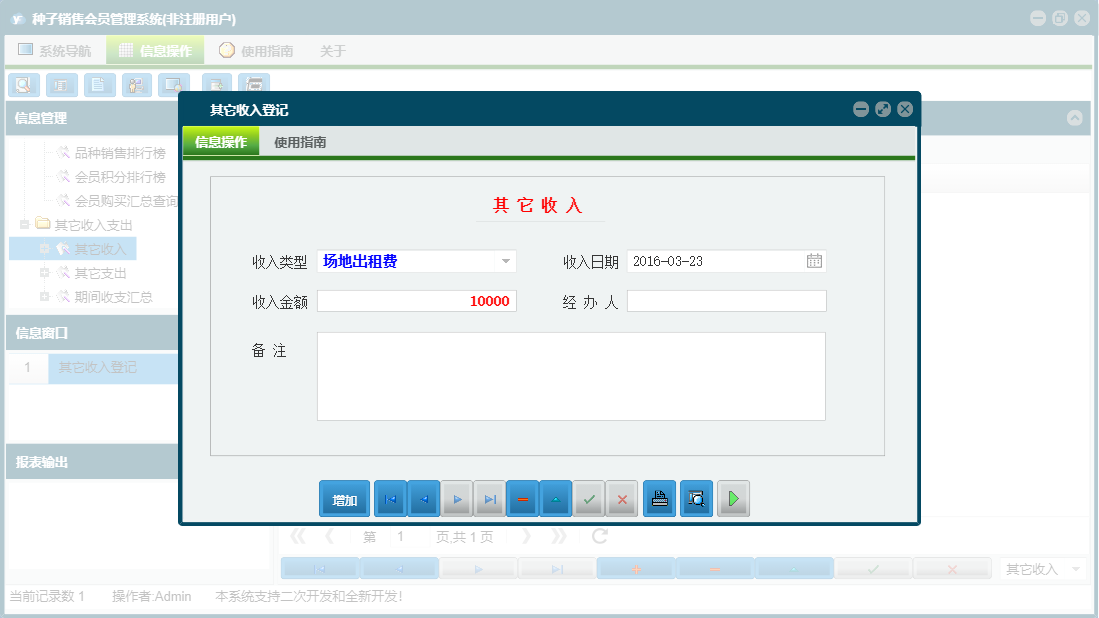Select the record search icon in top toolbar
Viewport: 1099px width, 618px height.
[23, 85]
